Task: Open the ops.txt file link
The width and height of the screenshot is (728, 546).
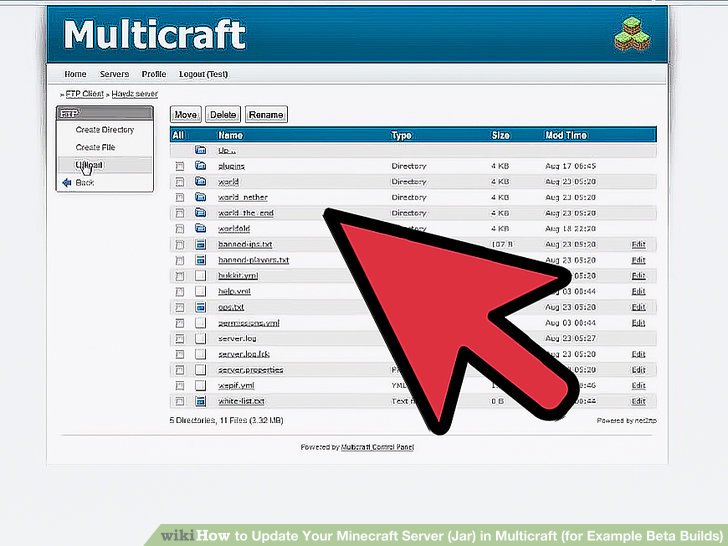Action: tap(231, 307)
